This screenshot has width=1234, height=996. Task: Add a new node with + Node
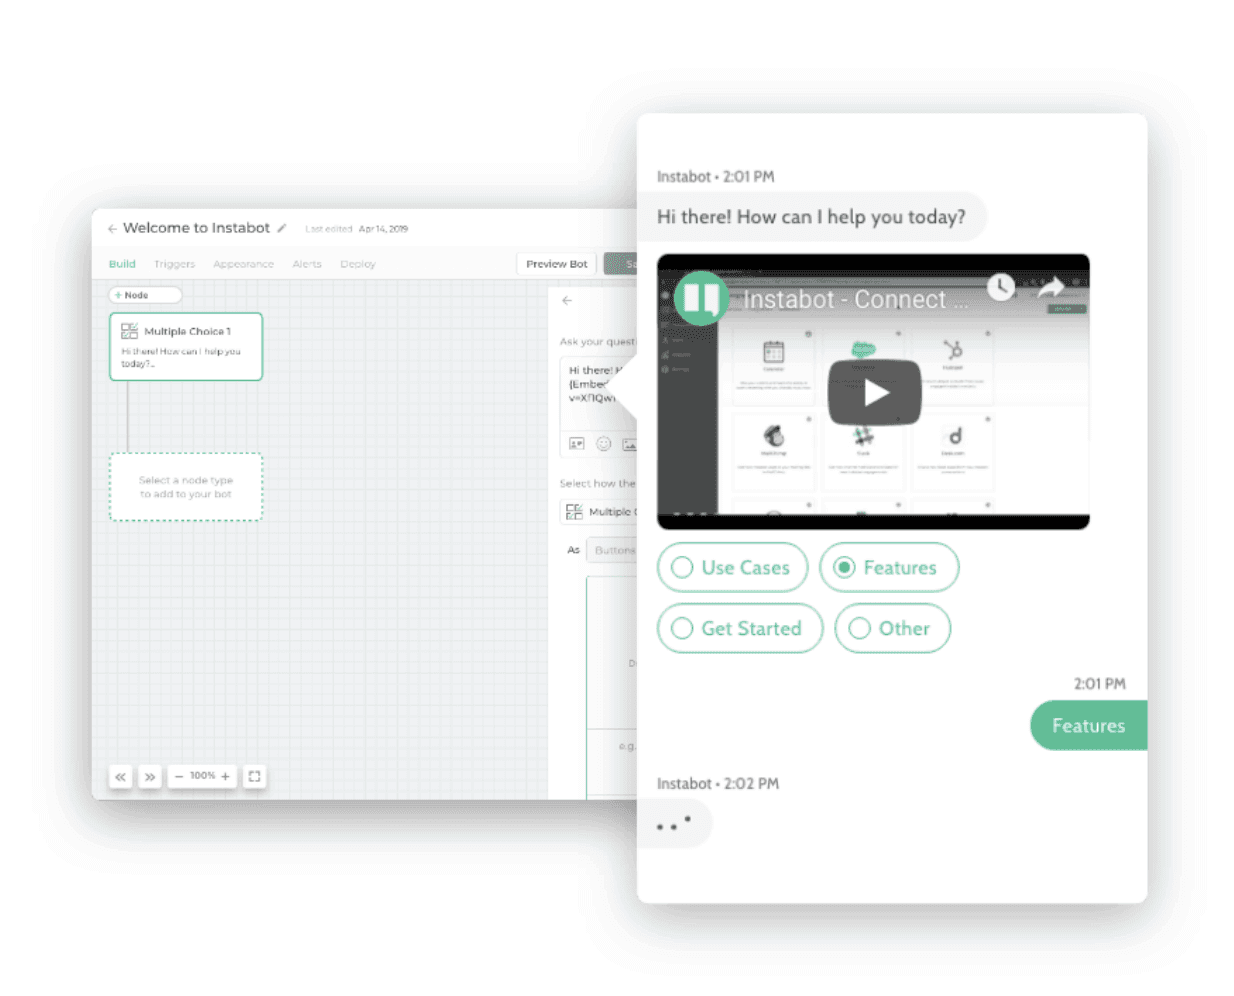pos(145,295)
